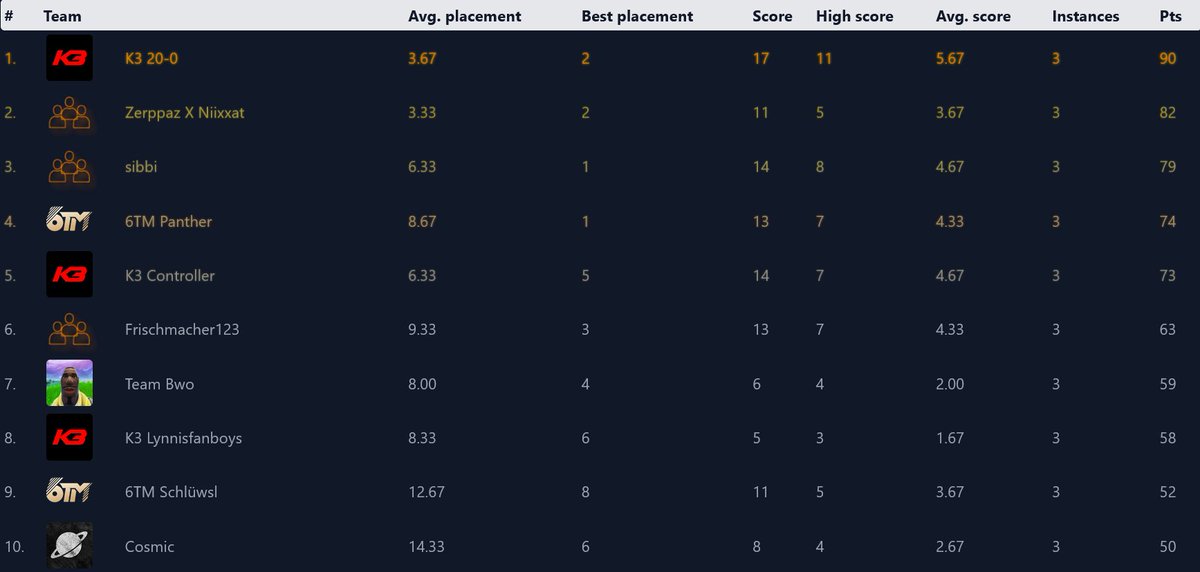Screen dimensions: 1200x572
Task: Click K3 Lynnisfanboys' 58 points value
Action: point(1167,437)
